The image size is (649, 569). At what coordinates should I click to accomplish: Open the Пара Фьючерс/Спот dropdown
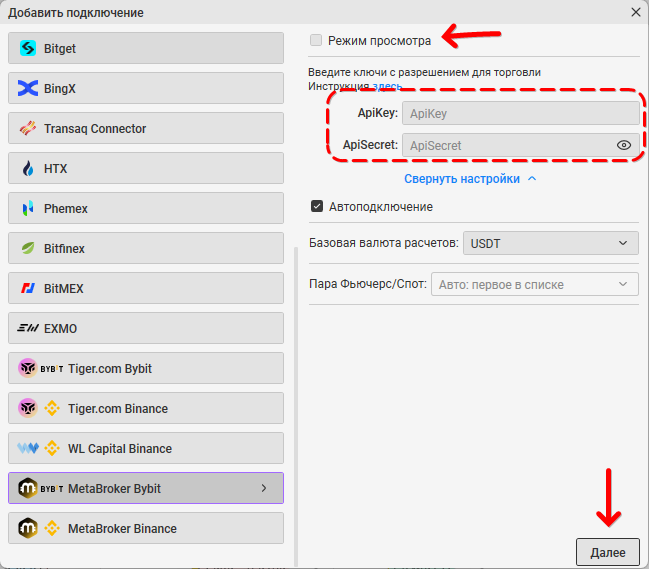pyautogui.click(x=535, y=284)
